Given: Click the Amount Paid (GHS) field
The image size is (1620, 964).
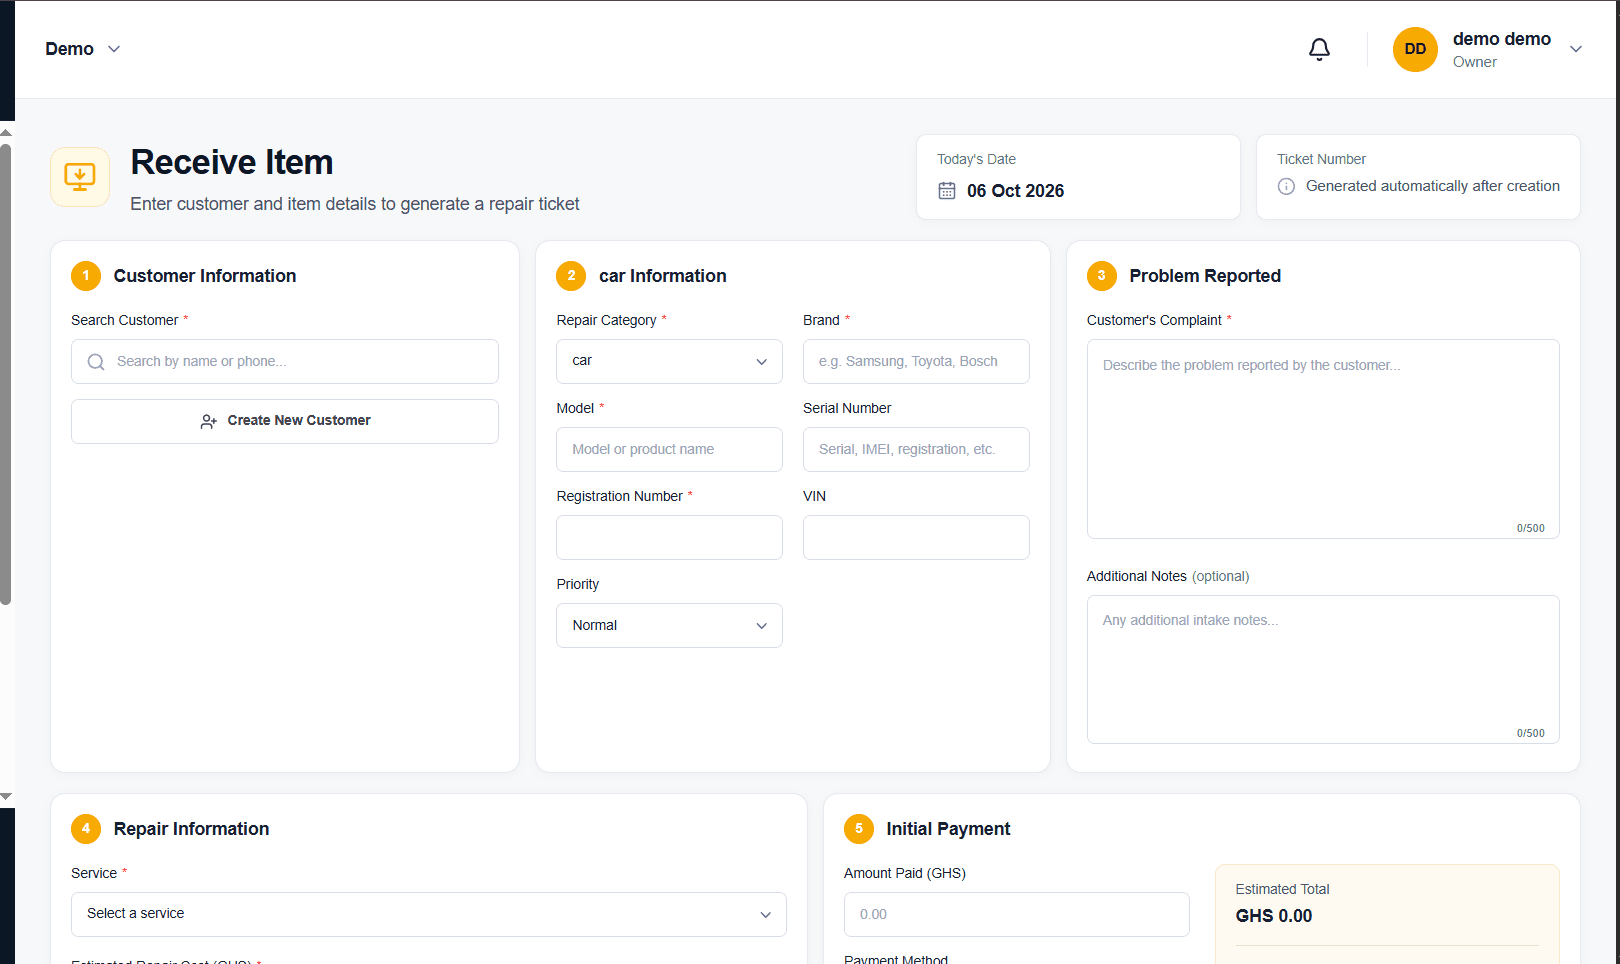Looking at the screenshot, I should point(1016,914).
